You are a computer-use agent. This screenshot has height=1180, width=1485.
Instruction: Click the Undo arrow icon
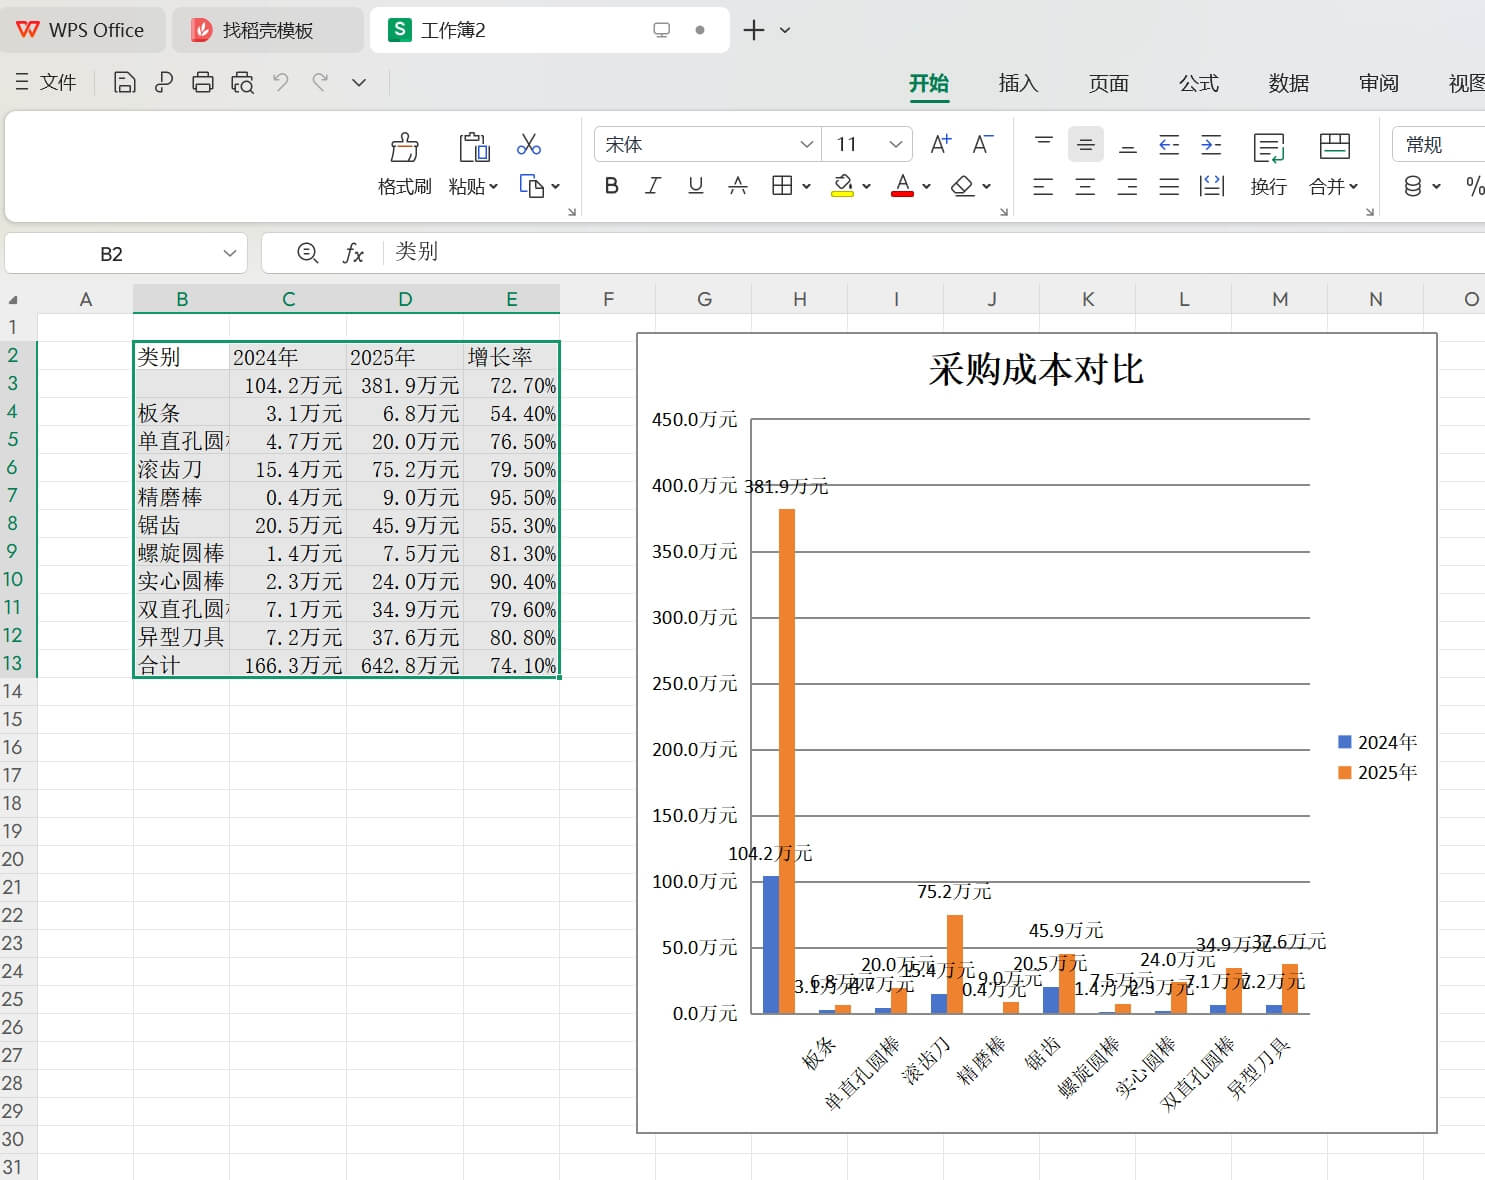[281, 83]
